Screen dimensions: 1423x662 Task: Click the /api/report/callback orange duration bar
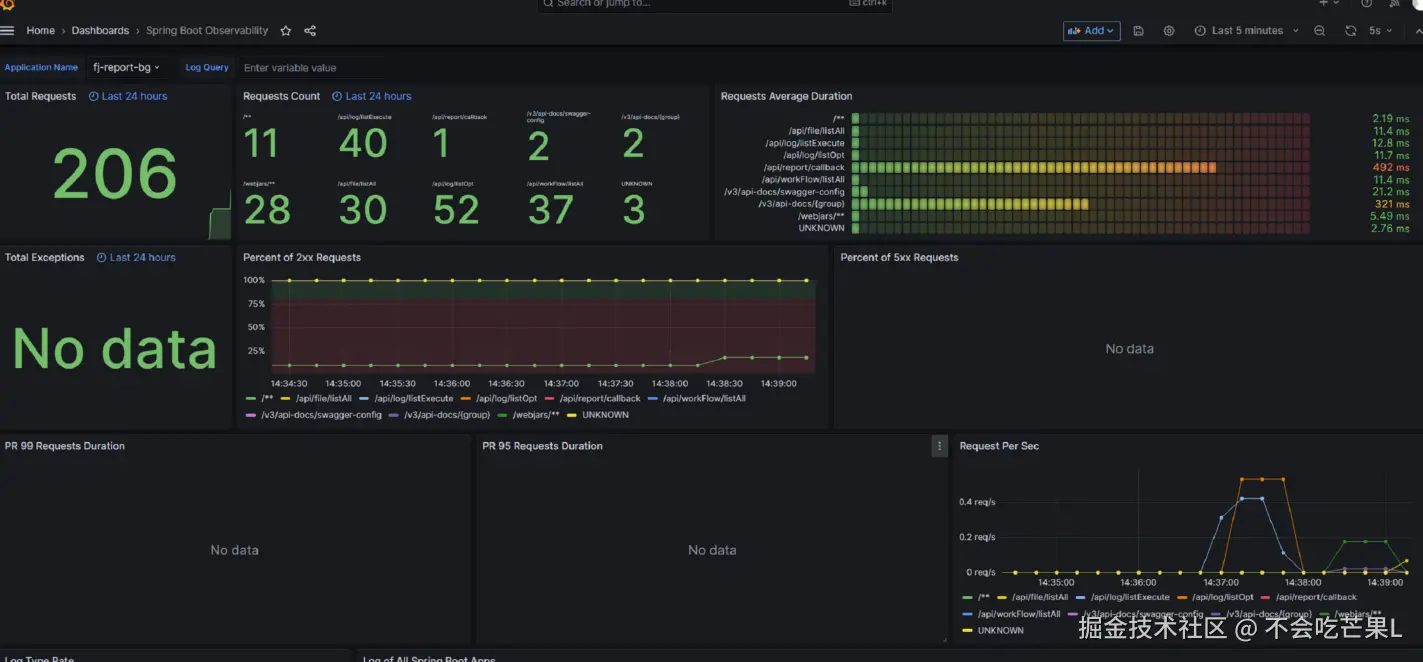[1034, 168]
